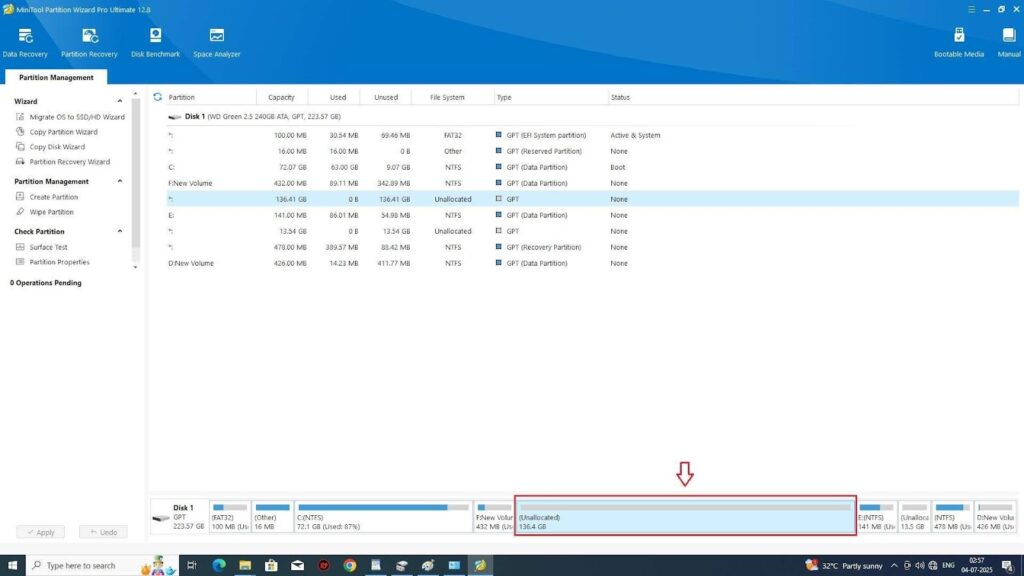Image resolution: width=1024 pixels, height=576 pixels.
Task: Click Create Partition in the sidebar
Action: pyautogui.click(x=53, y=197)
